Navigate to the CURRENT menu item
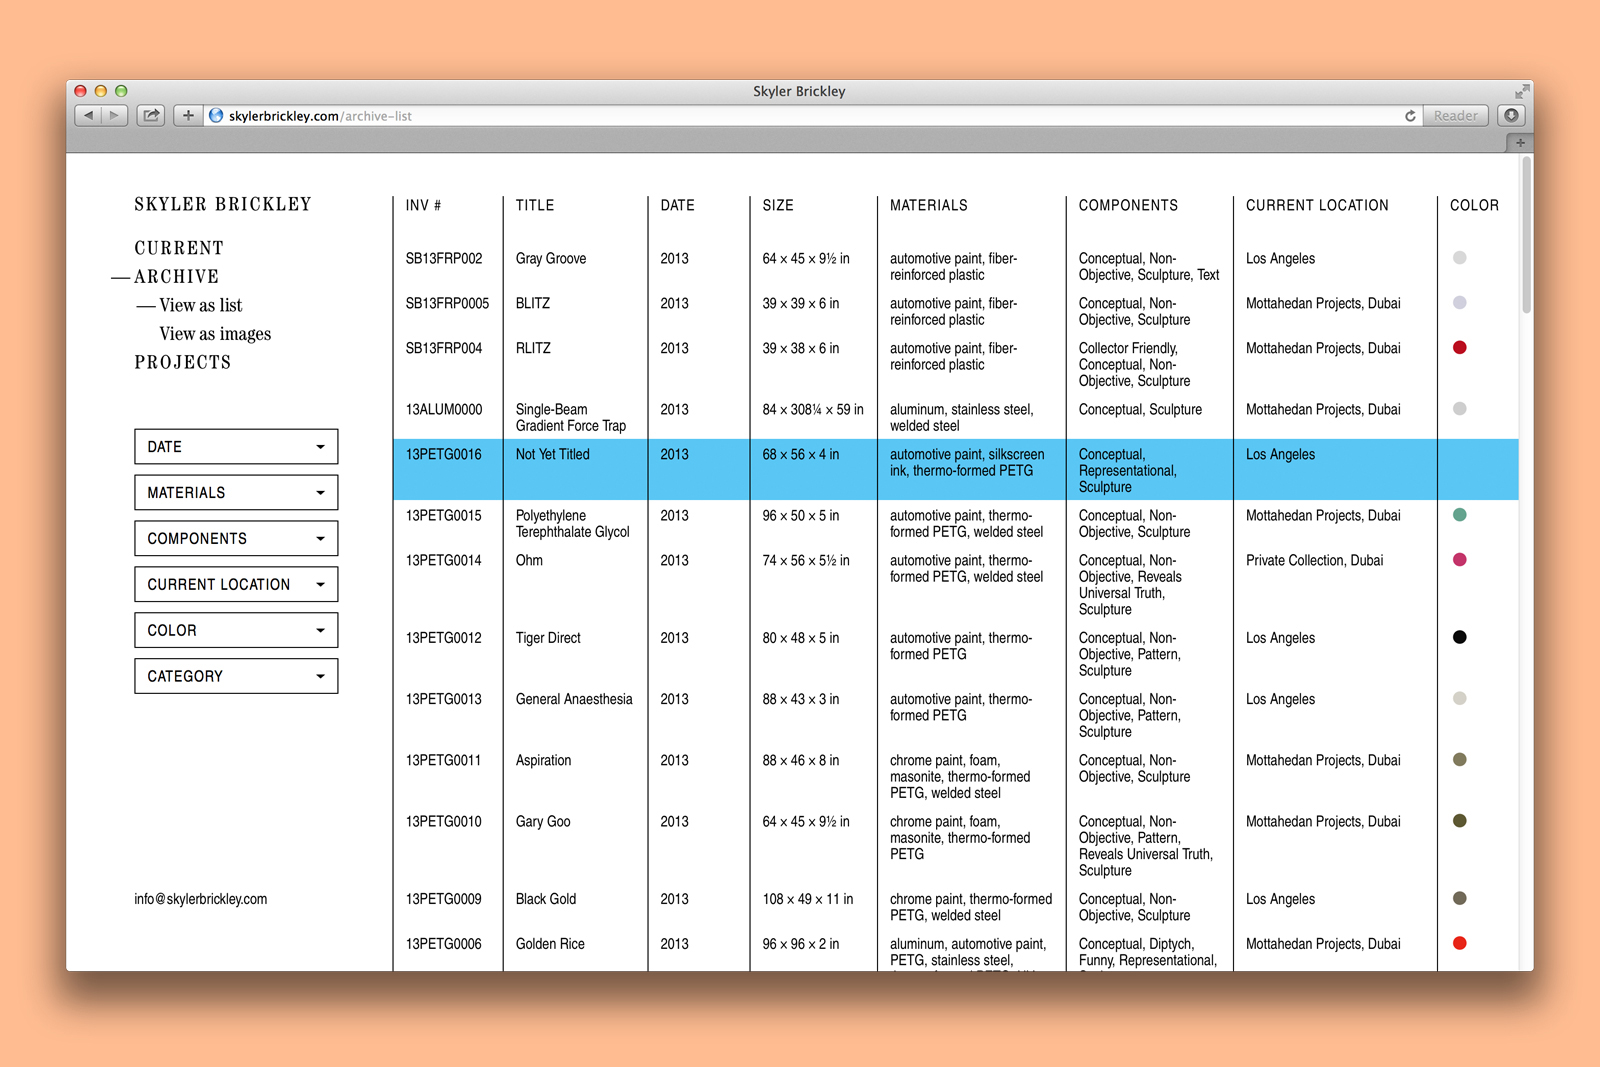Screen dimensions: 1600x1067 pos(179,248)
